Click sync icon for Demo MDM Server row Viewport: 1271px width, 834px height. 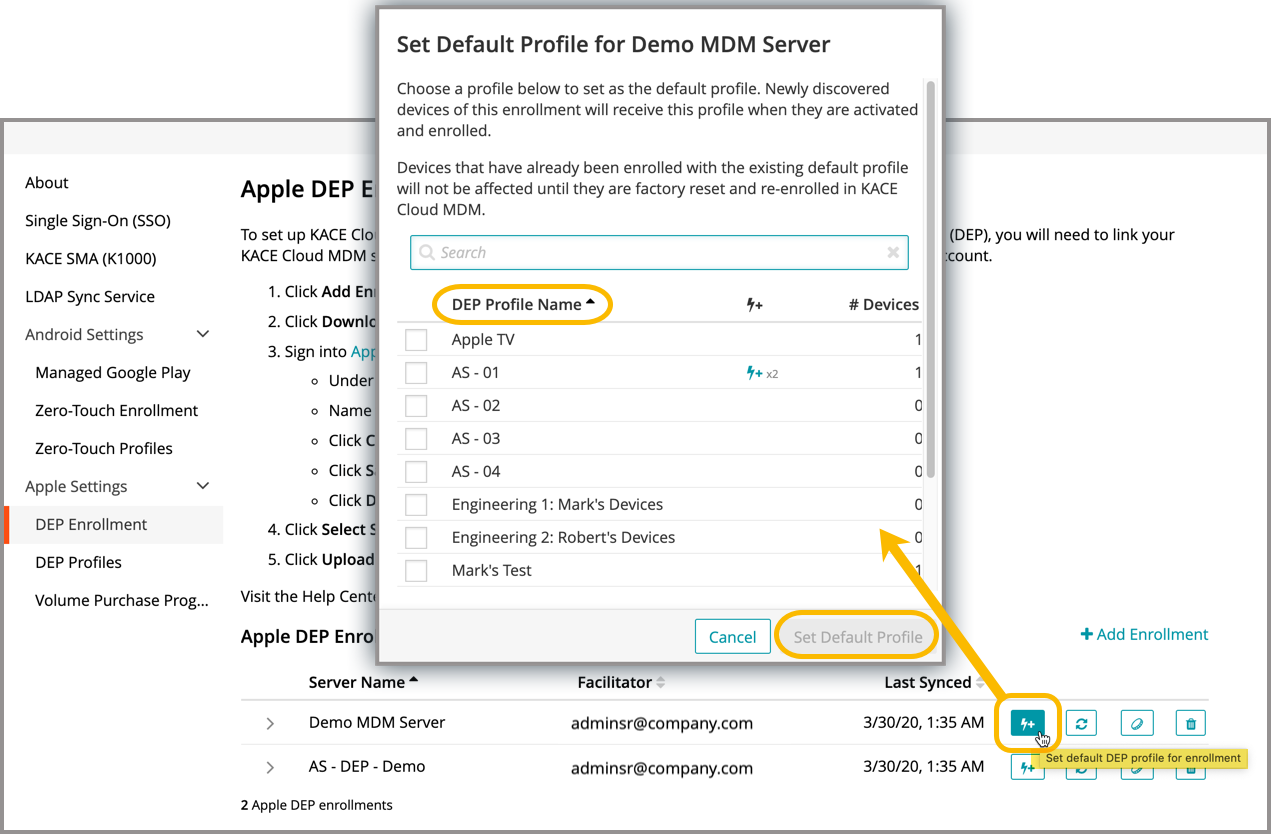1081,722
